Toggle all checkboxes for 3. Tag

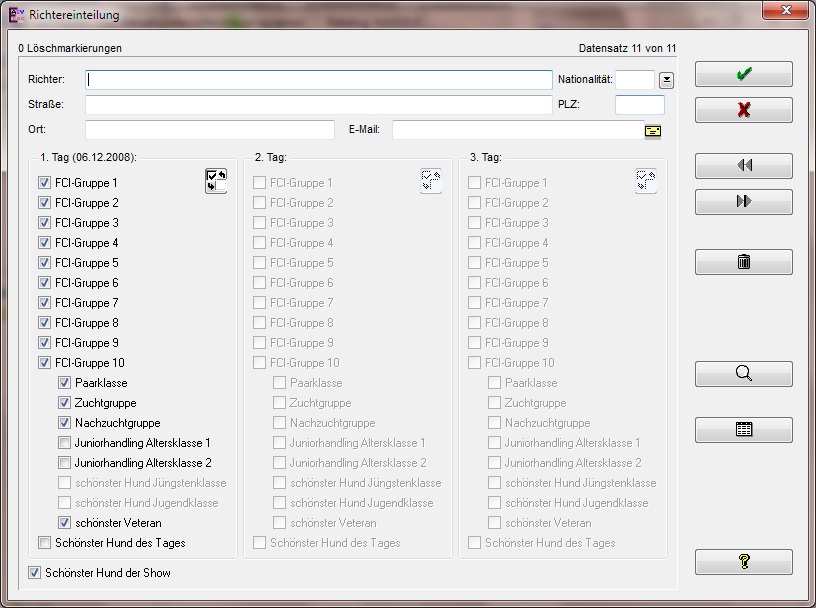646,181
